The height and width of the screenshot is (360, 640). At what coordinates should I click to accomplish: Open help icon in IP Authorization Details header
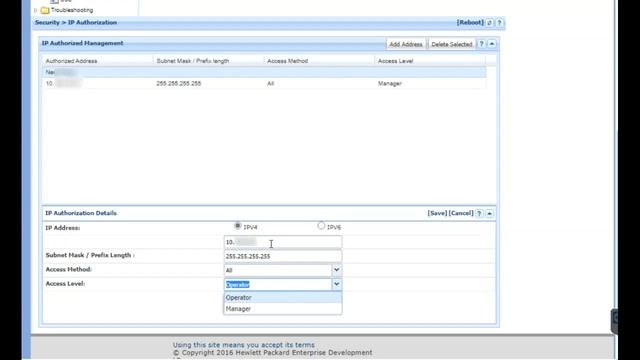point(479,213)
